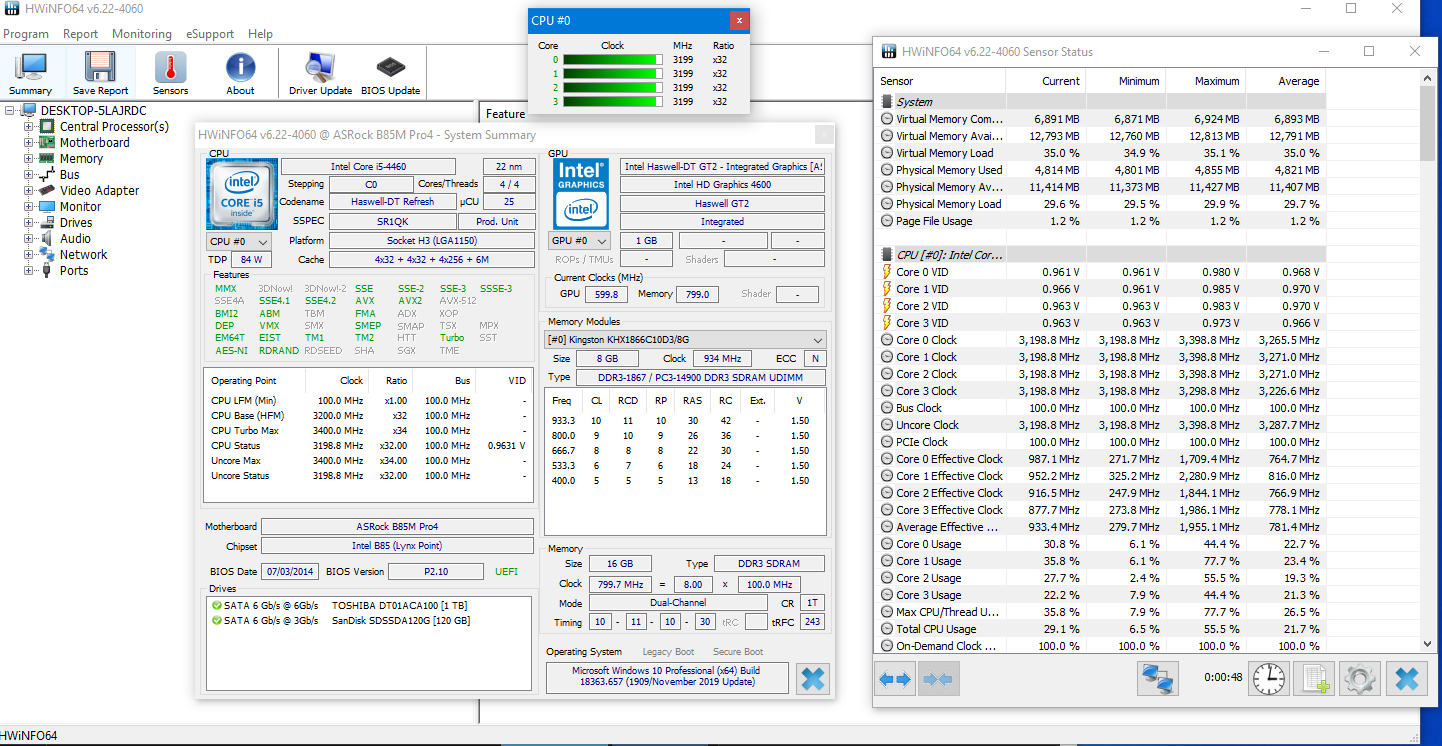Viewport: 1442px width, 746px height.
Task: Open the Kingston memory module dropdown
Action: pos(686,340)
